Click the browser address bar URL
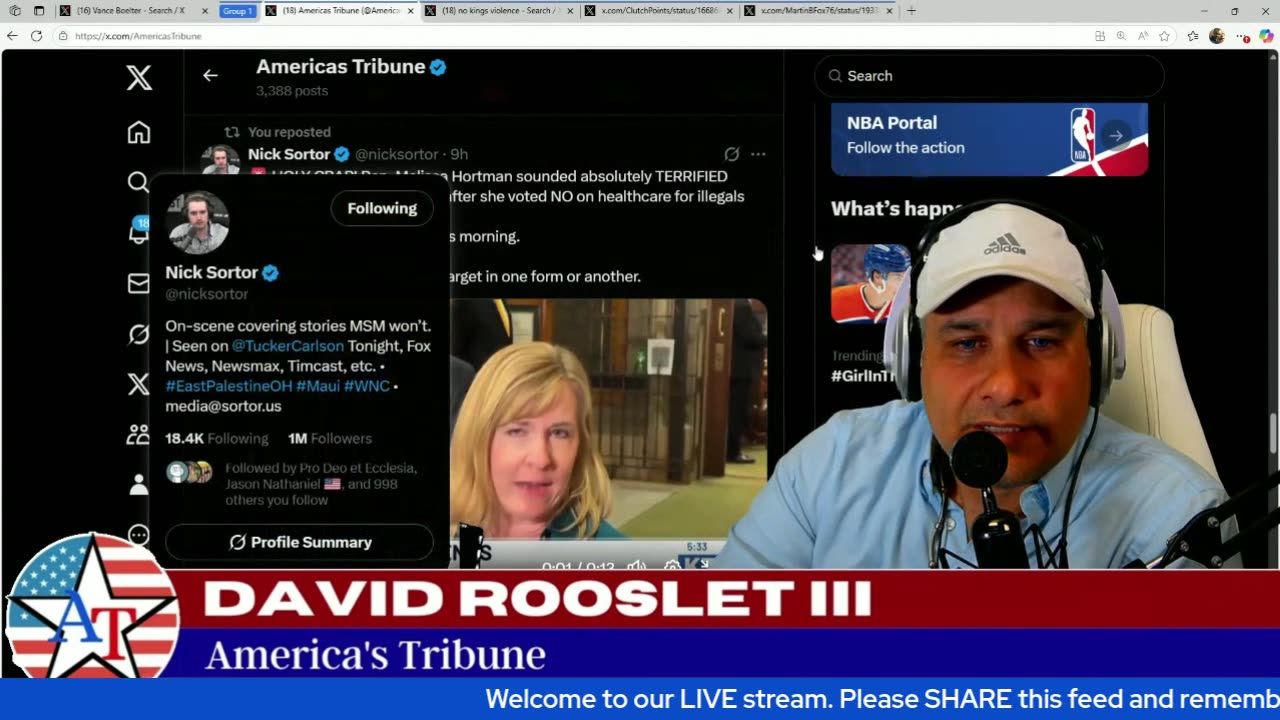This screenshot has height=720, width=1280. pos(138,36)
